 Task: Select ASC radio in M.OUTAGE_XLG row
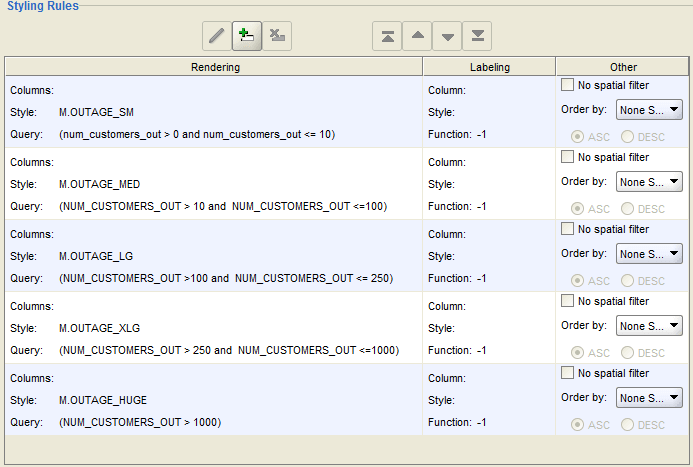pyautogui.click(x=577, y=353)
